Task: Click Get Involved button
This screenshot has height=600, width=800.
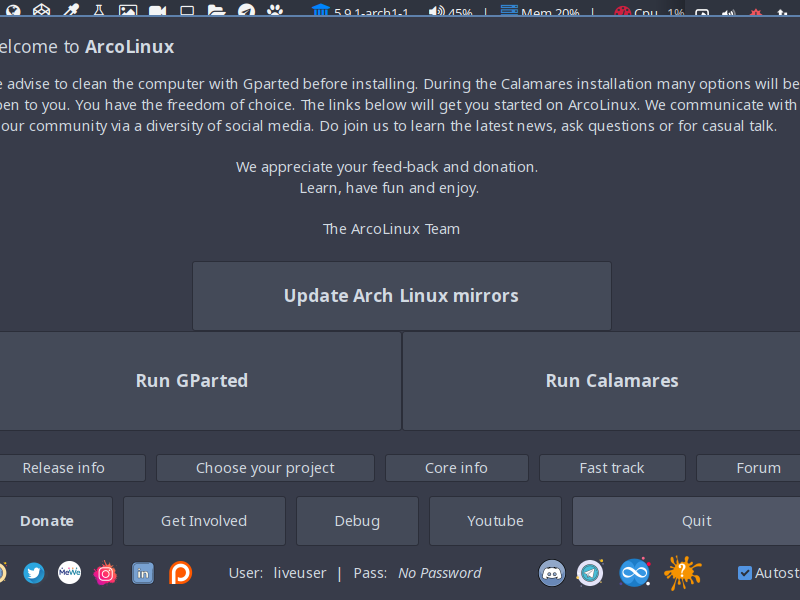Action: coord(204,521)
